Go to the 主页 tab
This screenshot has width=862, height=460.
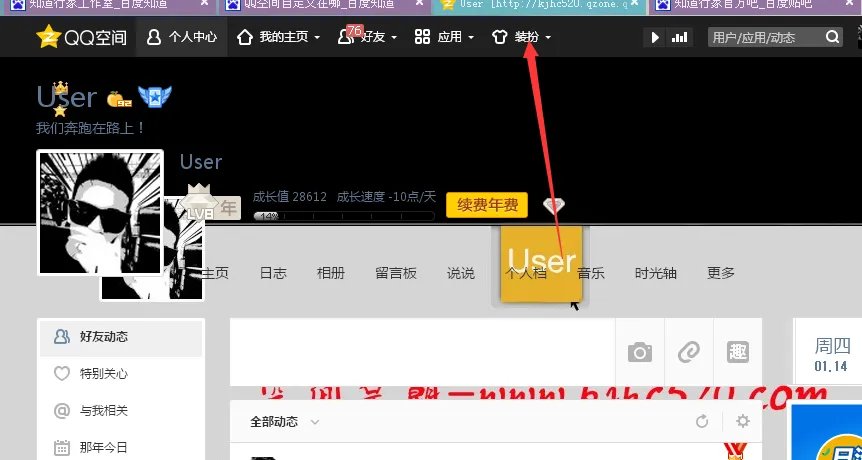coord(215,273)
